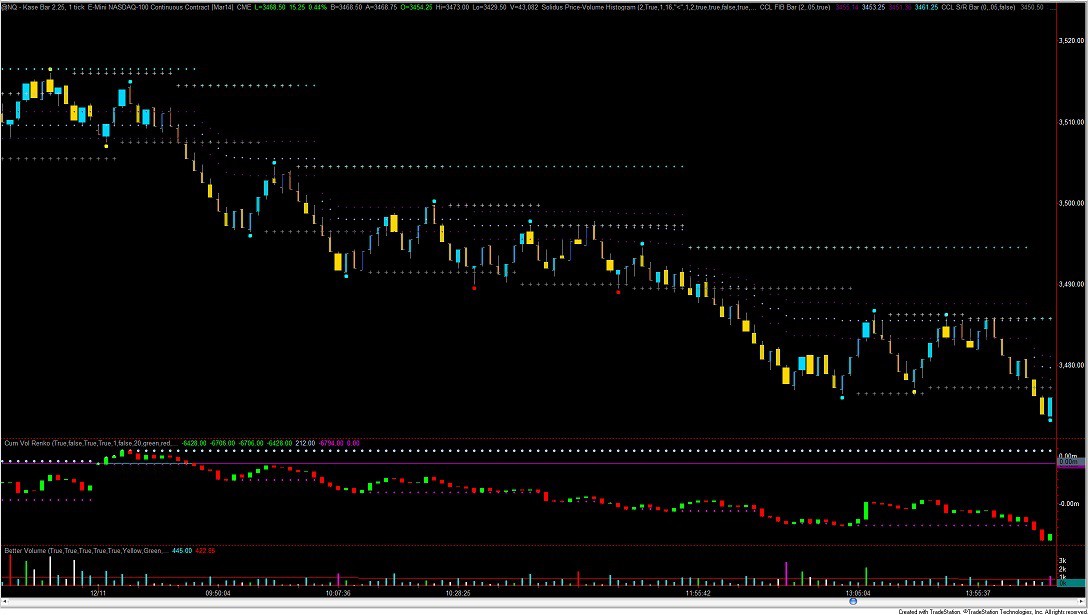The height and width of the screenshot is (615, 1088).
Task: Click the 09:50:04 time axis label
Action: point(218,593)
